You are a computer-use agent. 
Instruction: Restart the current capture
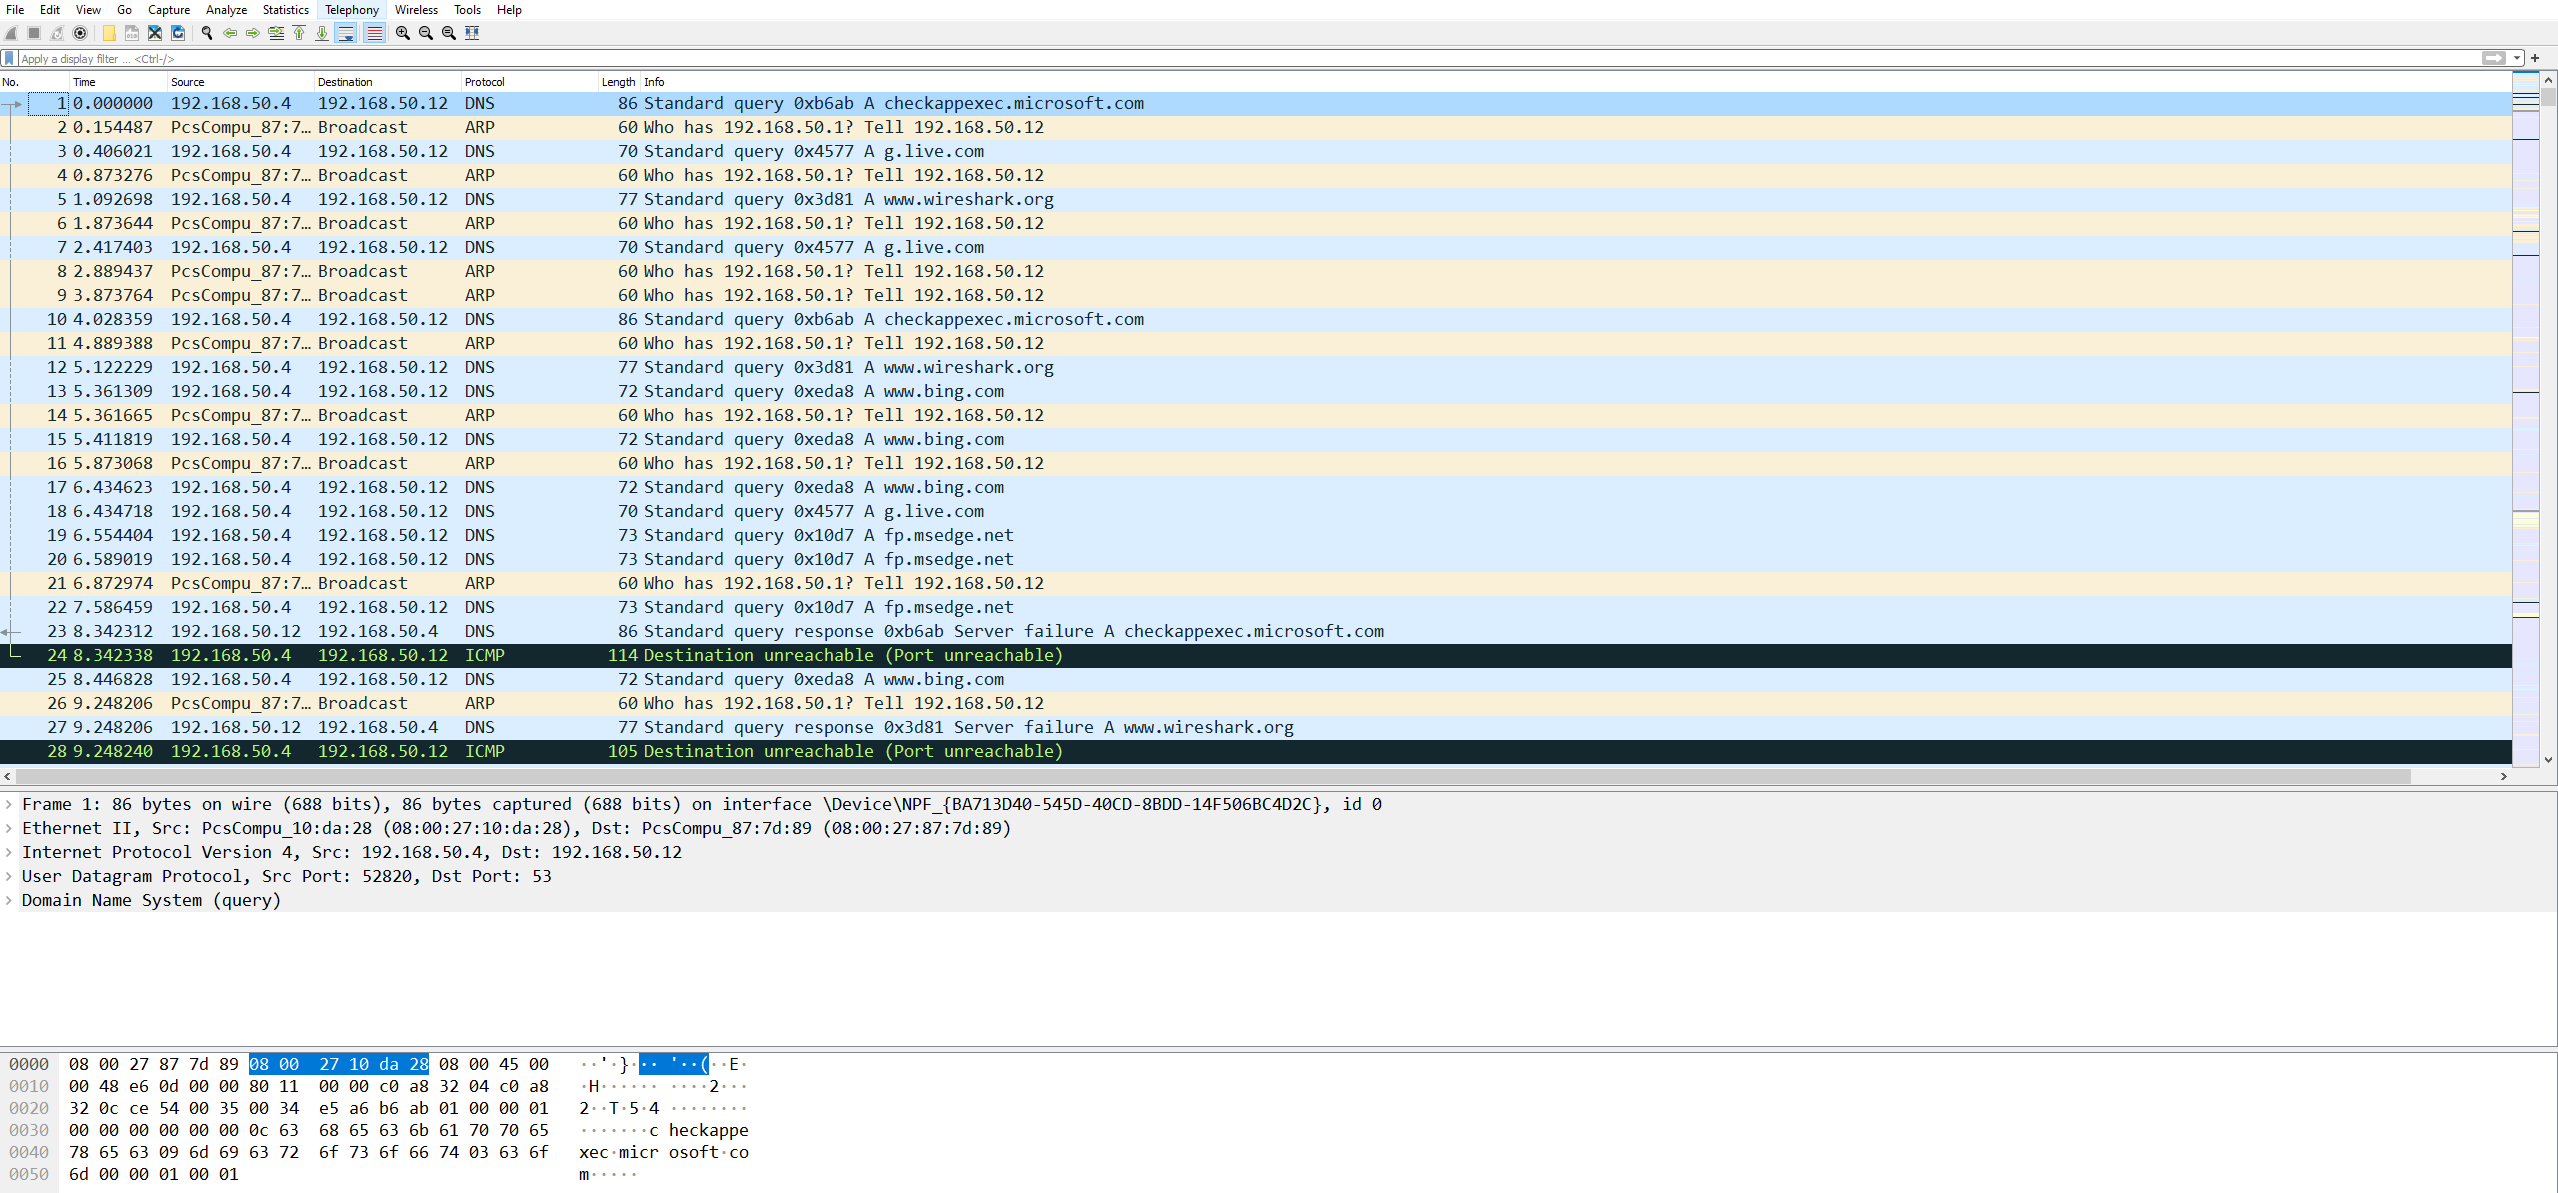pyautogui.click(x=56, y=33)
